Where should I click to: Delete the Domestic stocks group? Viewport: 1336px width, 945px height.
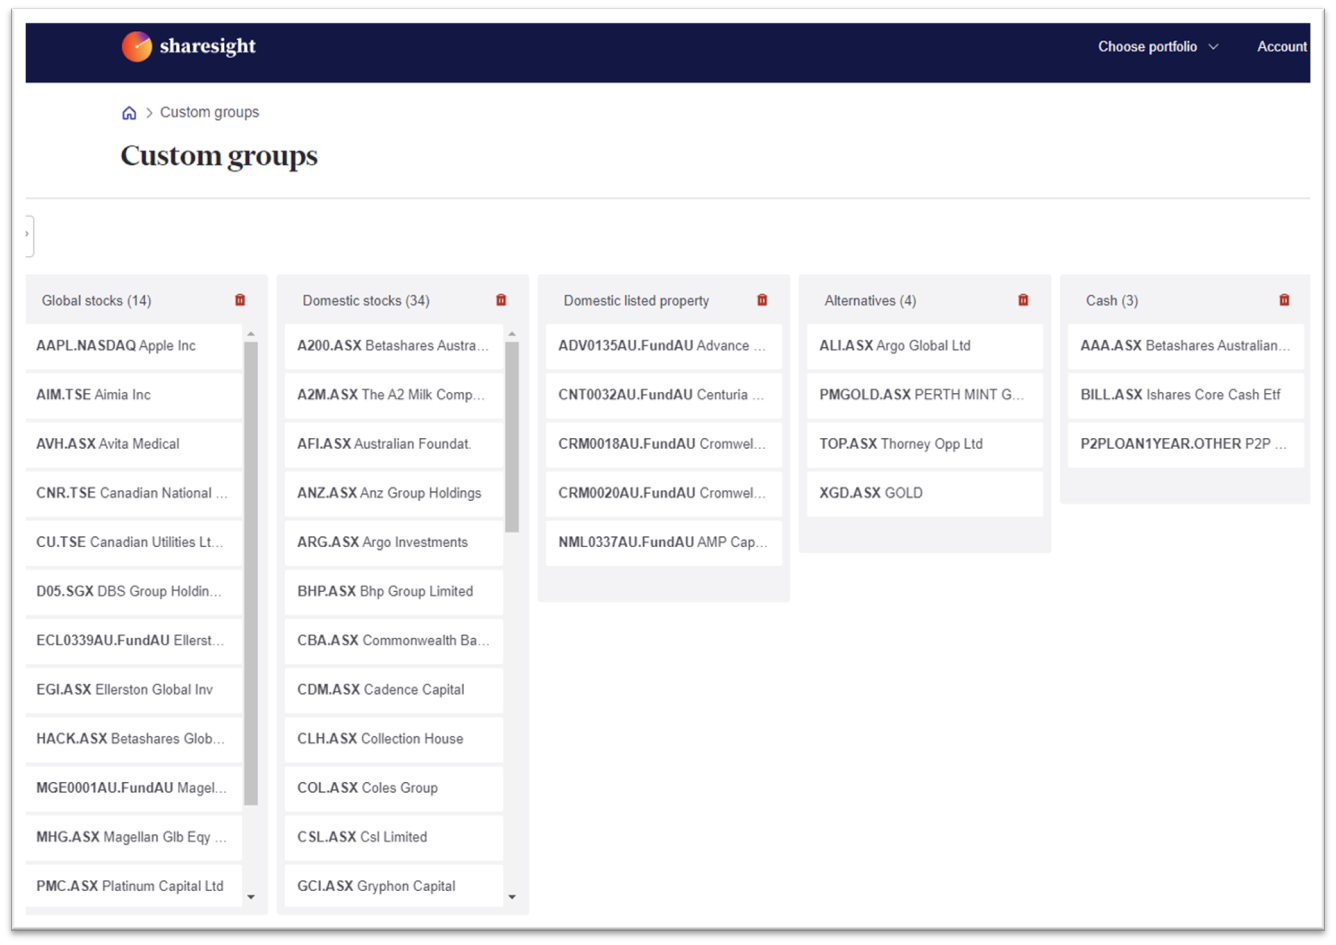pyautogui.click(x=501, y=299)
